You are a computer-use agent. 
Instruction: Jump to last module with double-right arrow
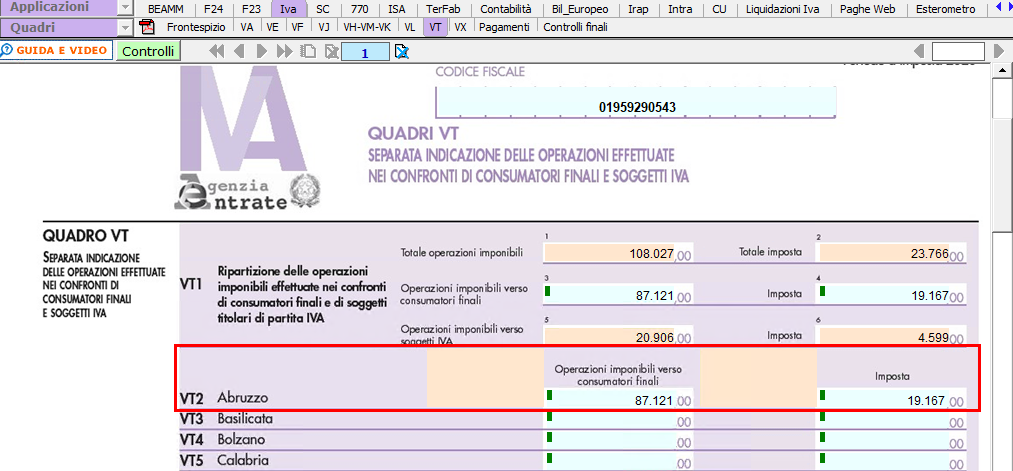point(284,52)
